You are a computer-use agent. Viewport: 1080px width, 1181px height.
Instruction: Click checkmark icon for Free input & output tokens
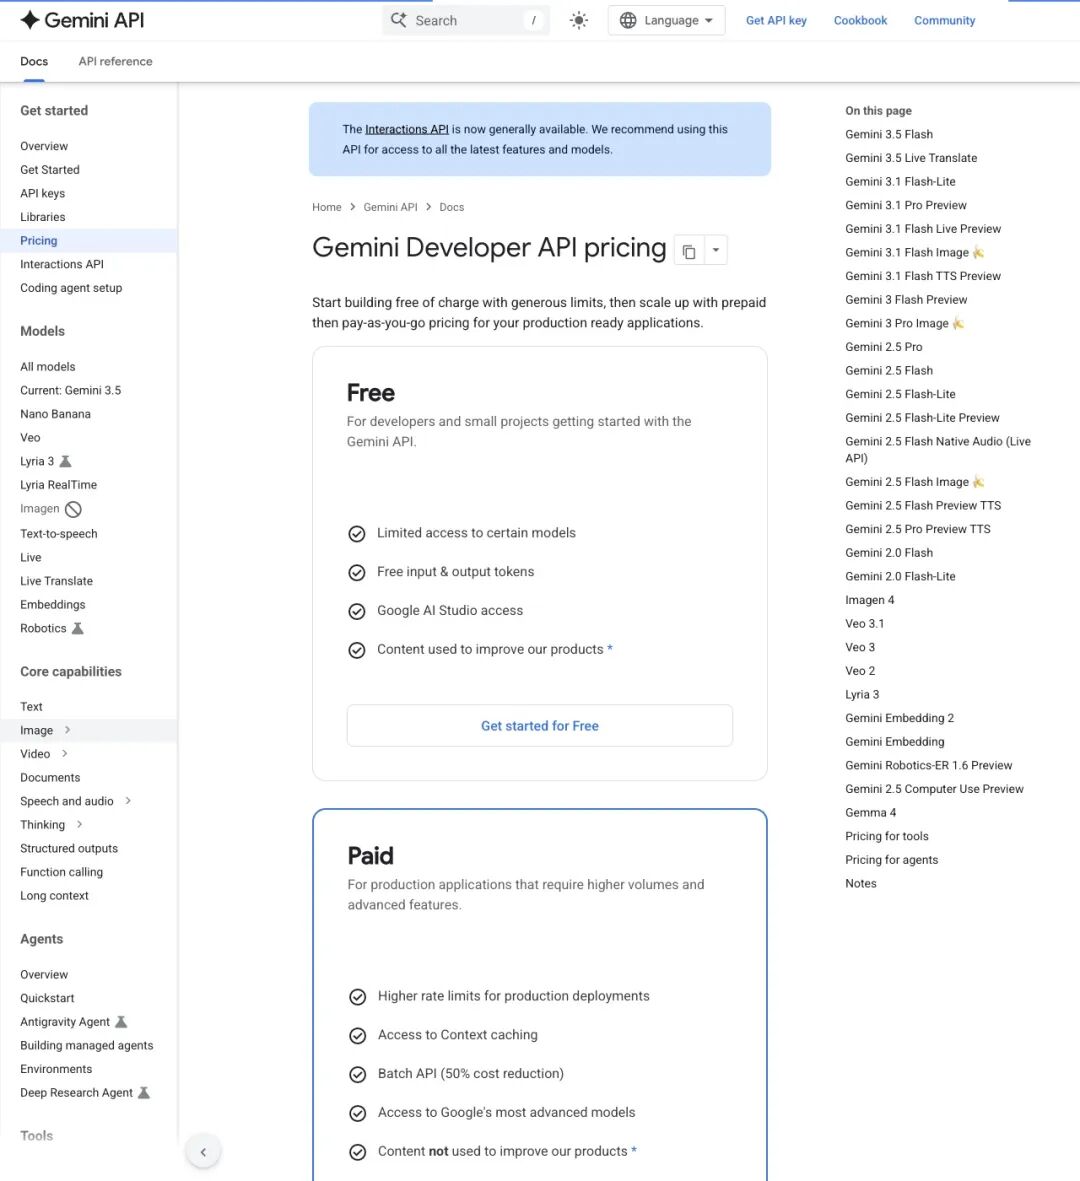point(357,572)
